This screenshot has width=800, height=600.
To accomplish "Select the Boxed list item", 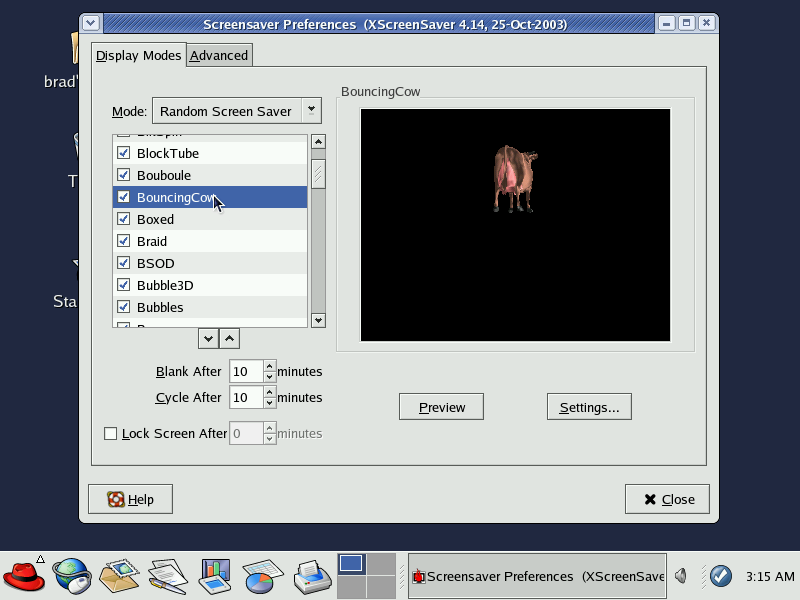I will click(210, 219).
